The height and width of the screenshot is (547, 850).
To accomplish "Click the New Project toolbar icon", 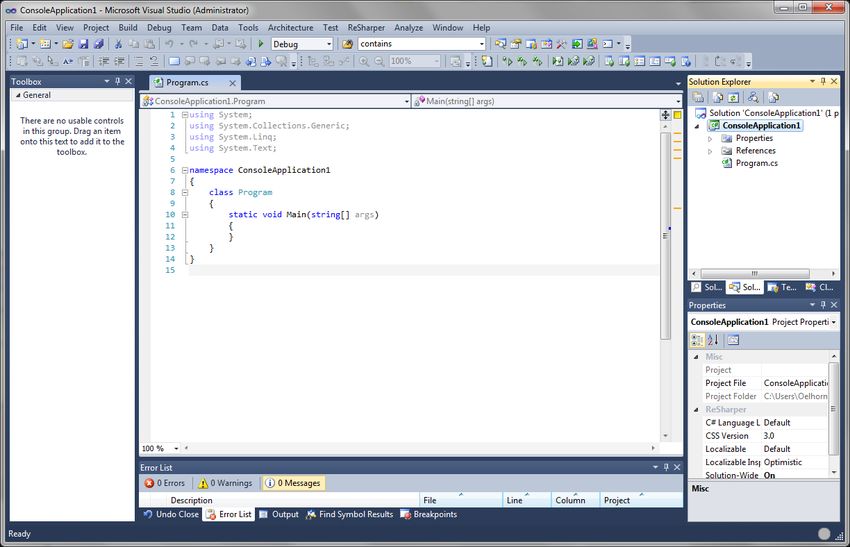I will pos(22,44).
